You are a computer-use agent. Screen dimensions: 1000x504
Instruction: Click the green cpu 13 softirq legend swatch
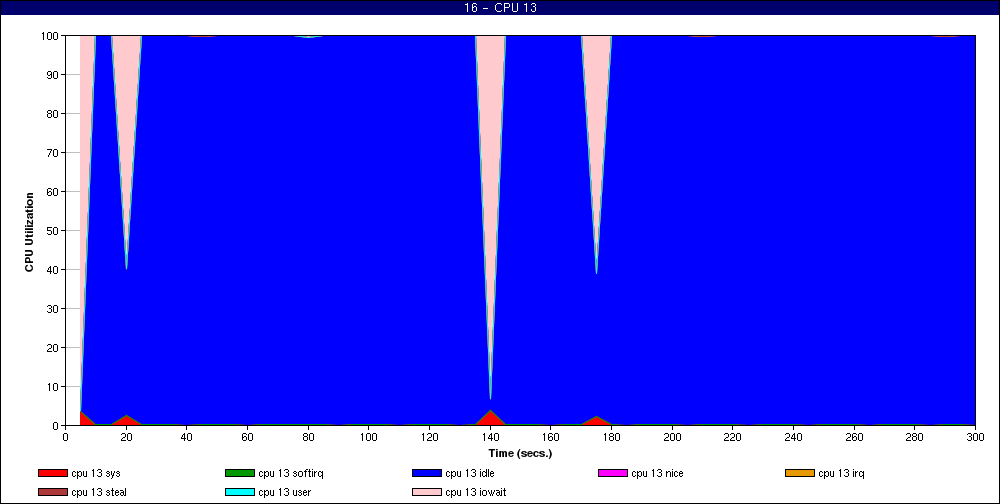pyautogui.click(x=240, y=473)
